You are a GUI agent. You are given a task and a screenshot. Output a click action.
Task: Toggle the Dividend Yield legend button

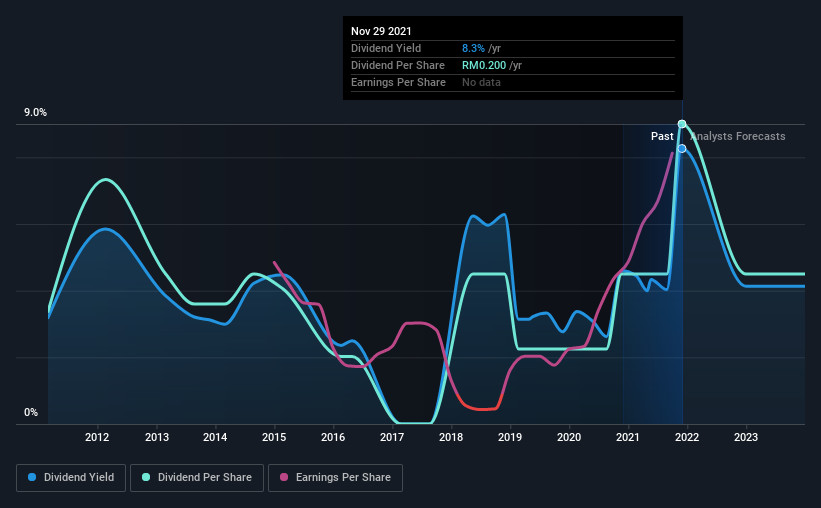point(71,478)
